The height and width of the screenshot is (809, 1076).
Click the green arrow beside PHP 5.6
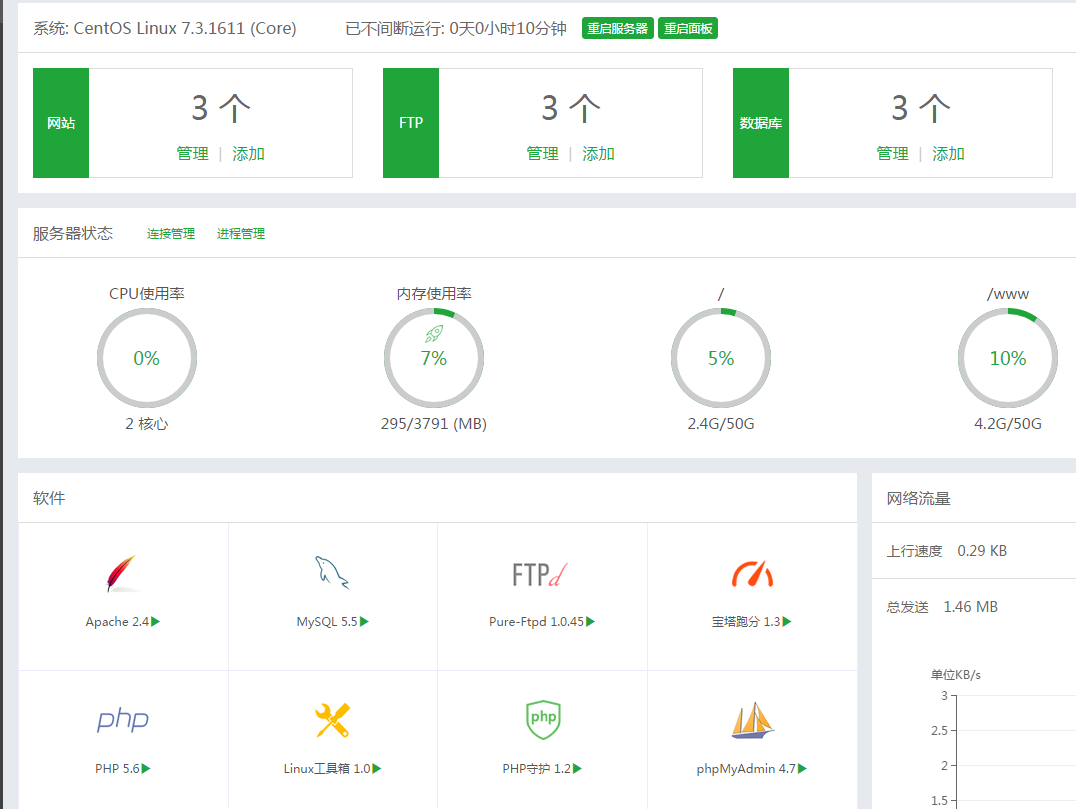pos(146,769)
